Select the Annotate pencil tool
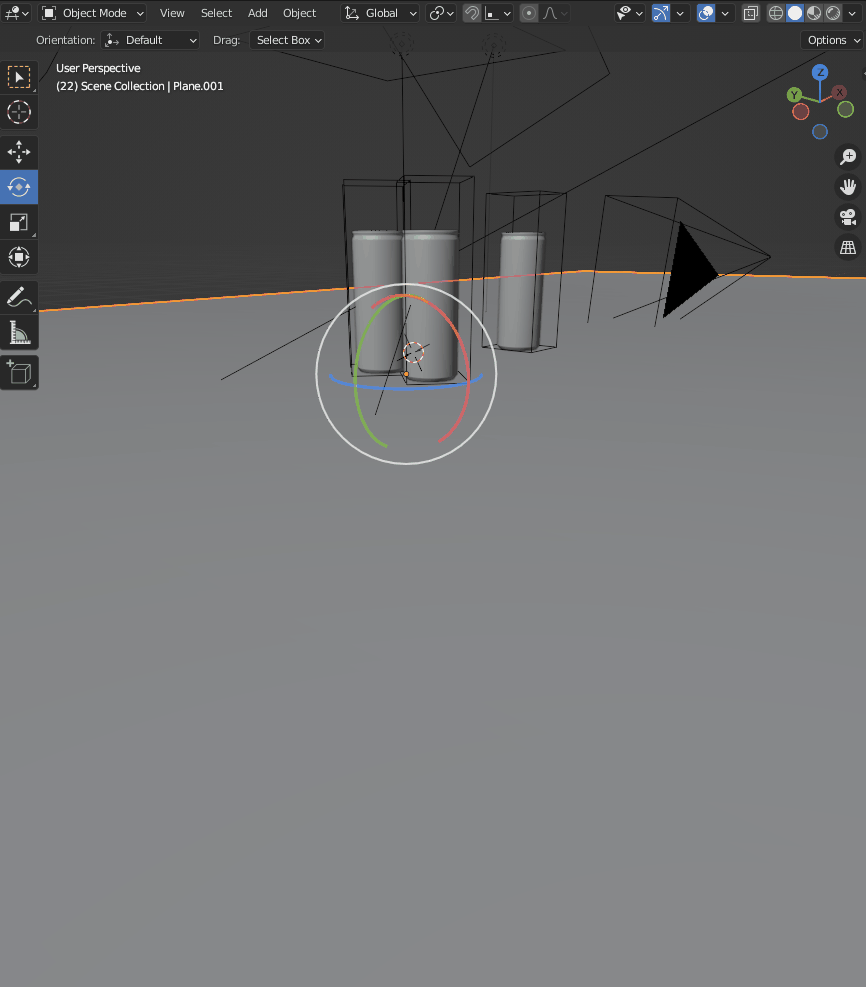This screenshot has width=866, height=987. pos(19,297)
